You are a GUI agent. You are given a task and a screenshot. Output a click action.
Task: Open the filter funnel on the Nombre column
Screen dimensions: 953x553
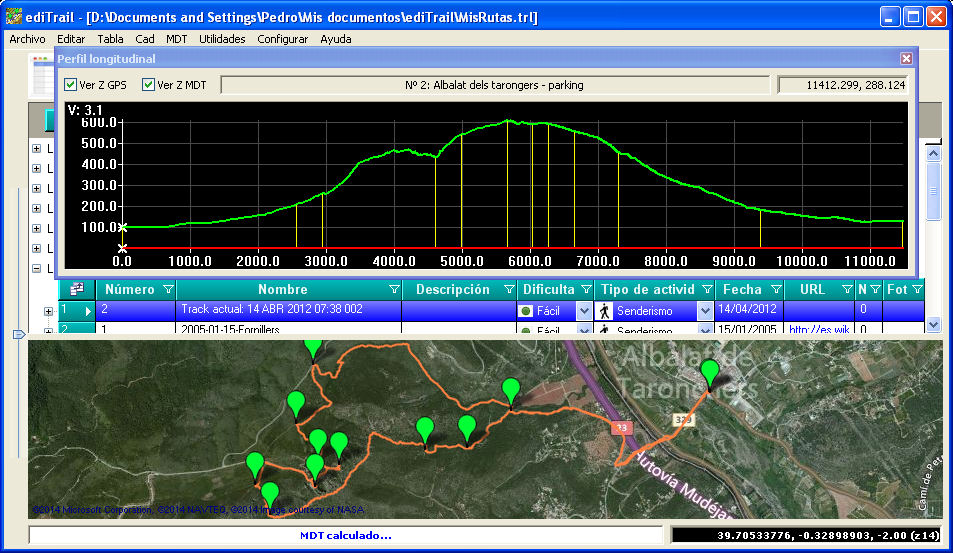pyautogui.click(x=394, y=289)
